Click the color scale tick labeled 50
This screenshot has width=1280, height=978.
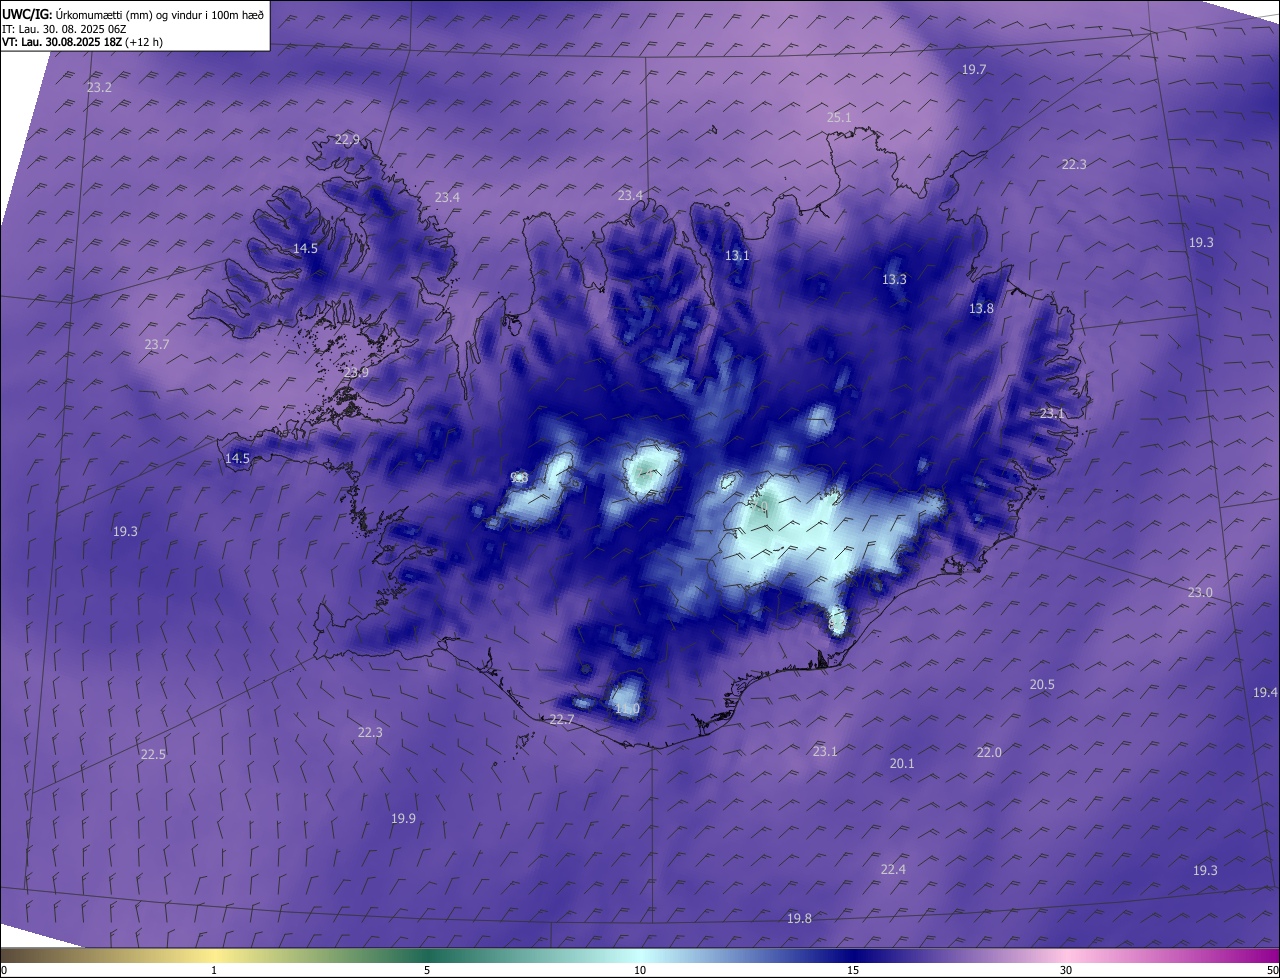click(x=1272, y=971)
